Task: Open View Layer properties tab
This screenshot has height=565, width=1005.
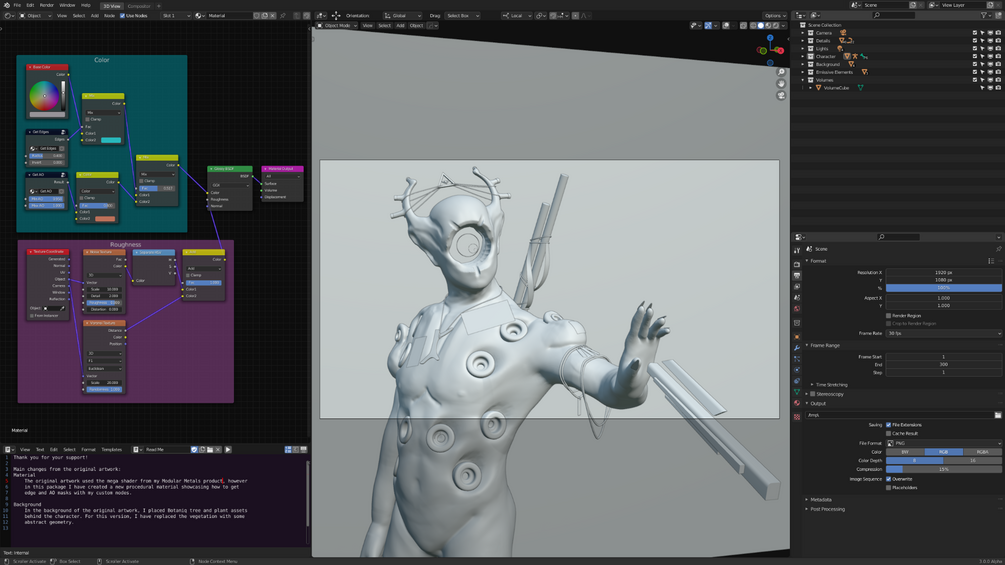Action: coord(797,286)
